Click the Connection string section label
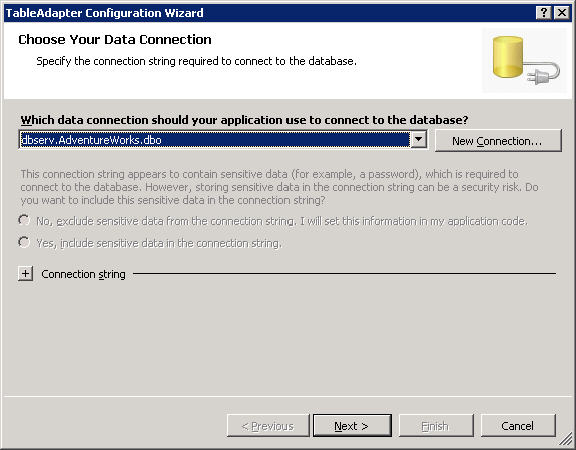 [83, 274]
